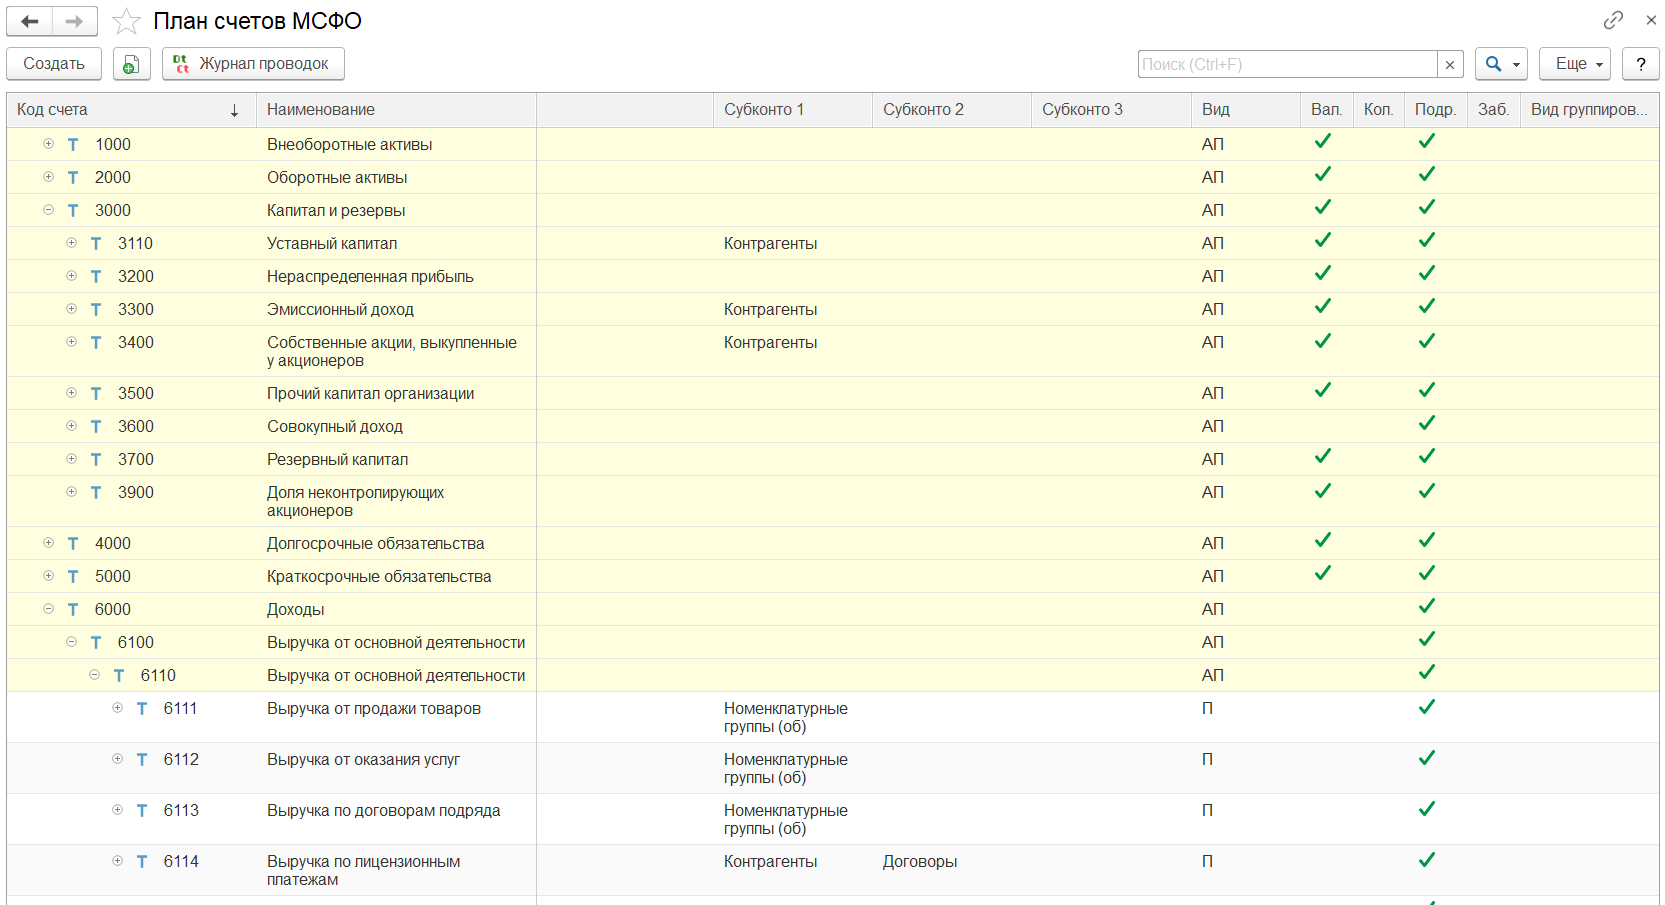Screen dimensions: 1665x905
Task: Click Подр. checkmark for Совокупный доход
Action: [x=1427, y=423]
